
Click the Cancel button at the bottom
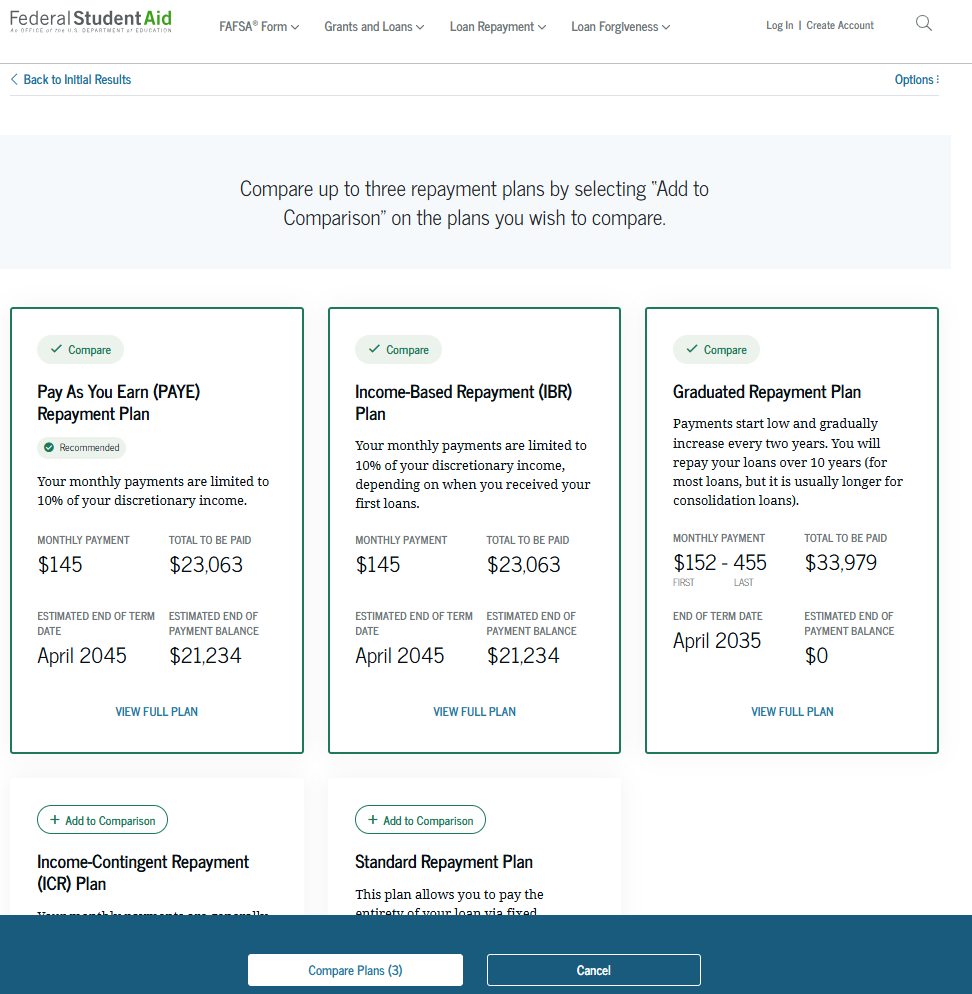pyautogui.click(x=593, y=969)
